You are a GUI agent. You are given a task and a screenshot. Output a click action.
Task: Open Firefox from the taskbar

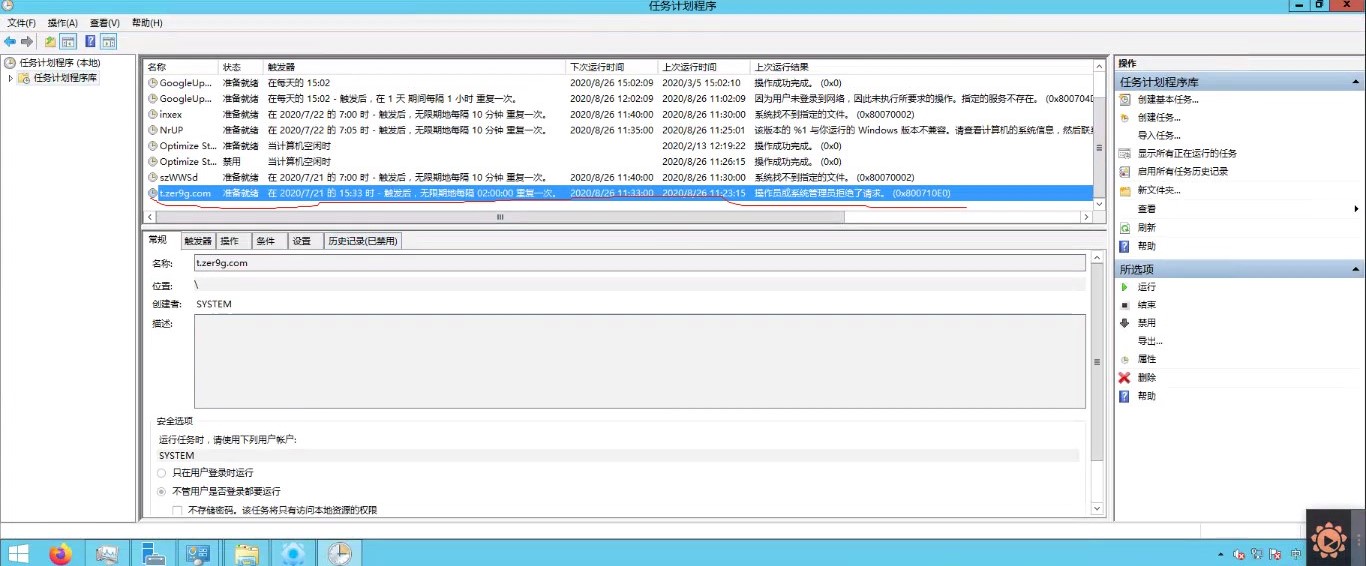tap(61, 553)
